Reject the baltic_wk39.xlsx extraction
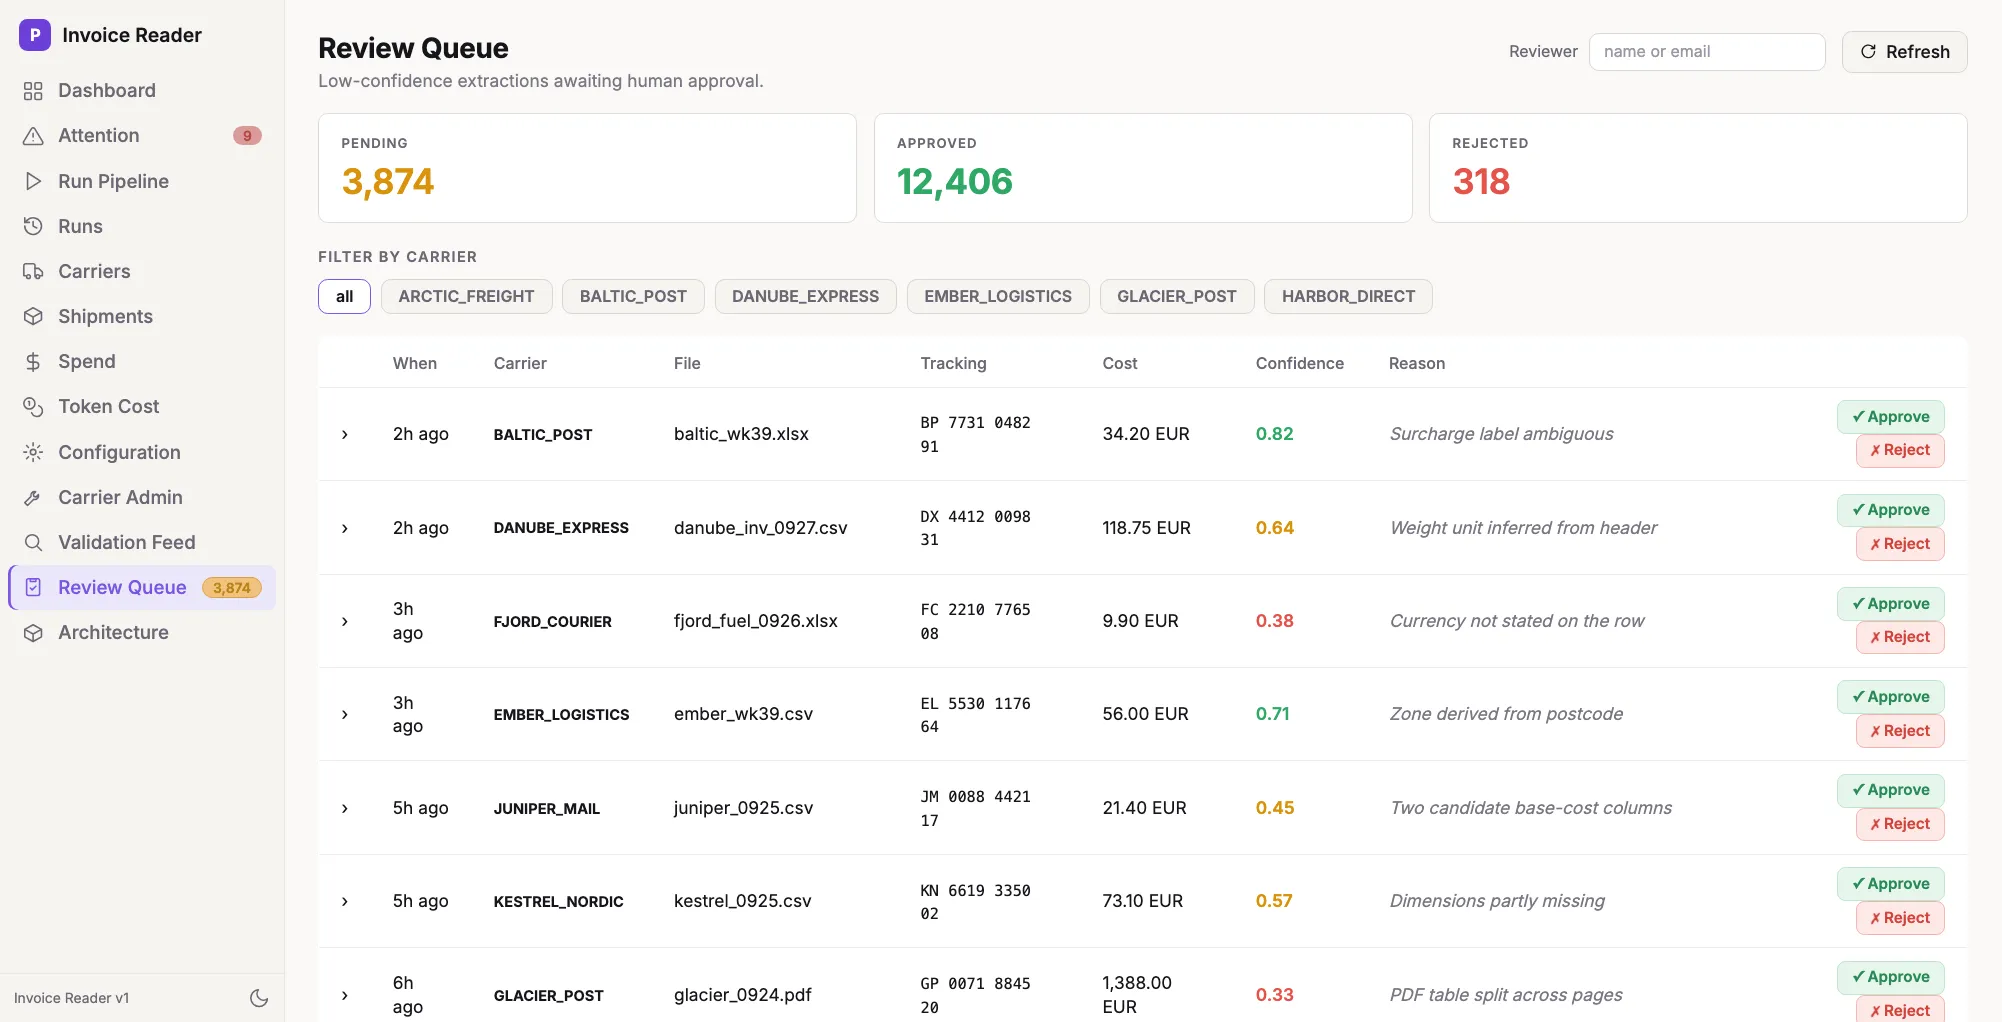 (x=1900, y=450)
